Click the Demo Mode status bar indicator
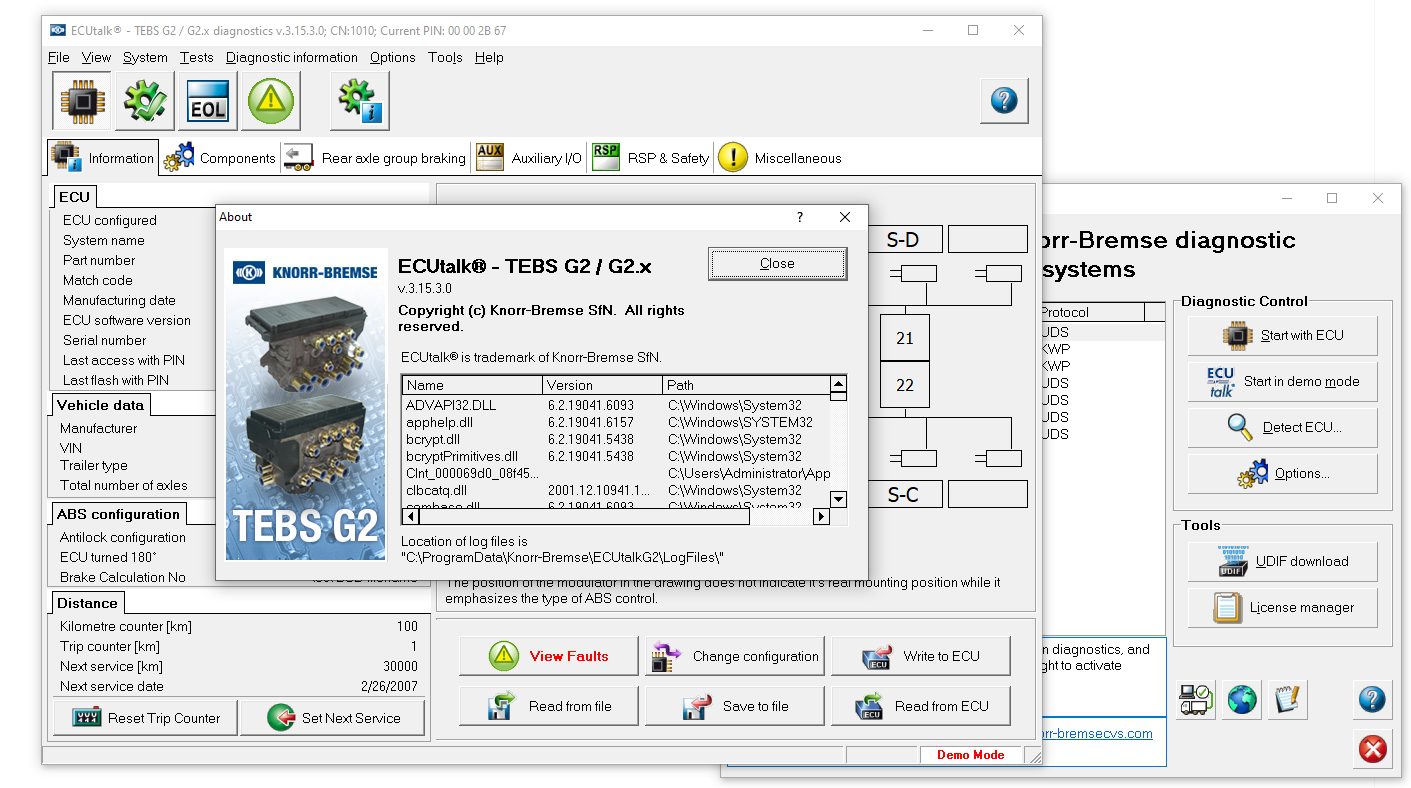Screen dimensions: 1411x788 (970, 755)
